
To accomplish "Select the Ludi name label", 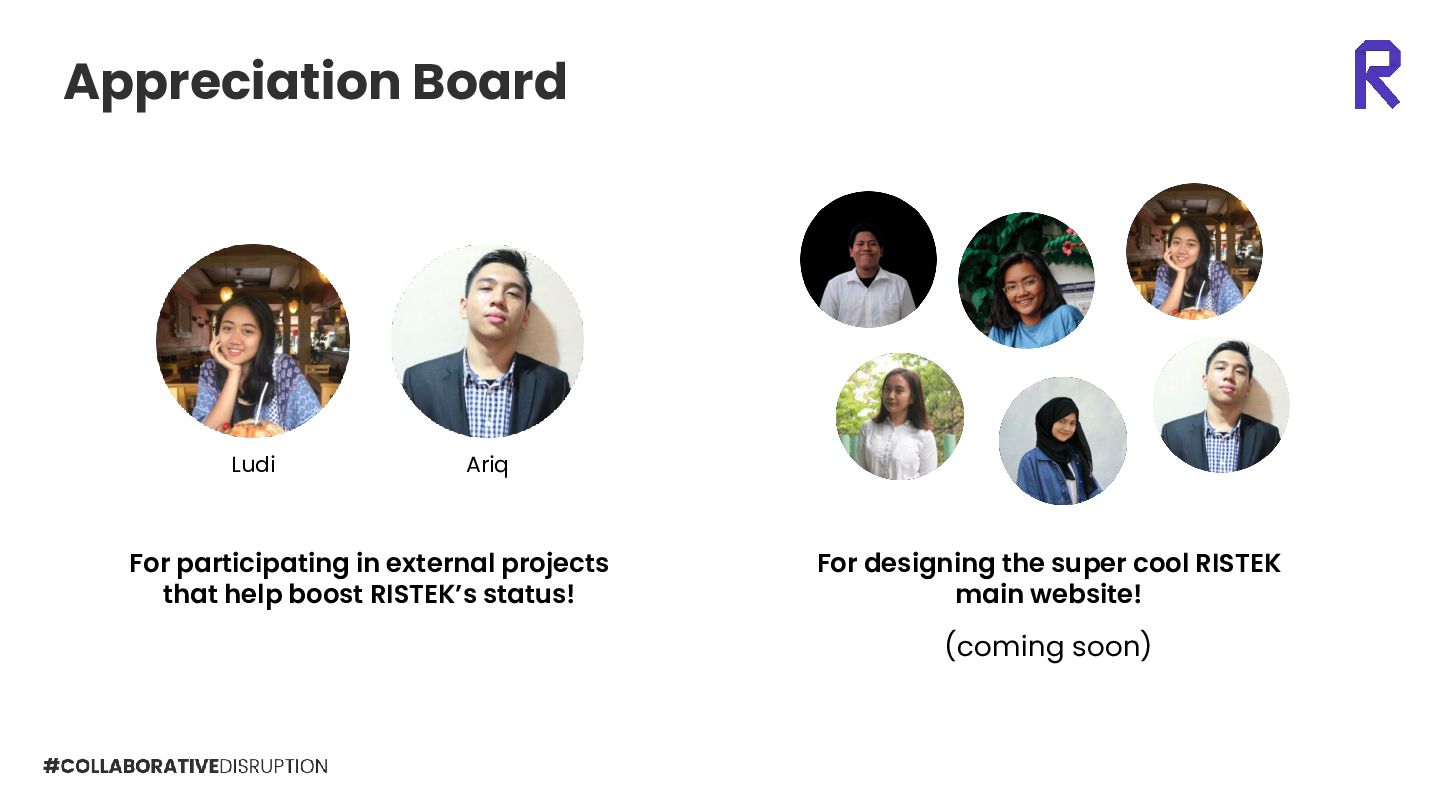I will point(253,465).
